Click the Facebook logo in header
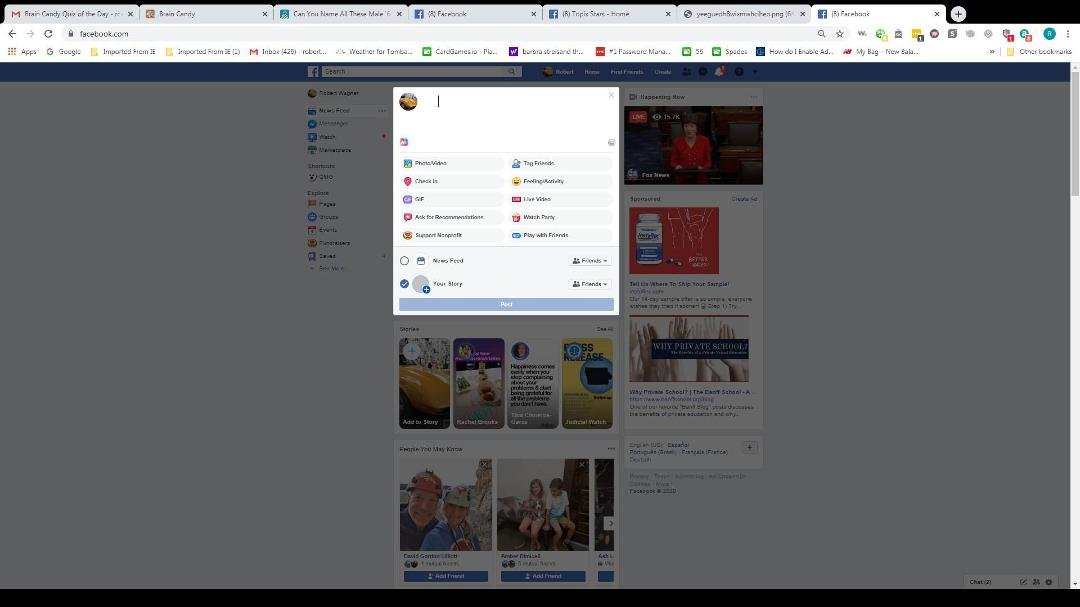This screenshot has width=1080, height=607. (313, 72)
